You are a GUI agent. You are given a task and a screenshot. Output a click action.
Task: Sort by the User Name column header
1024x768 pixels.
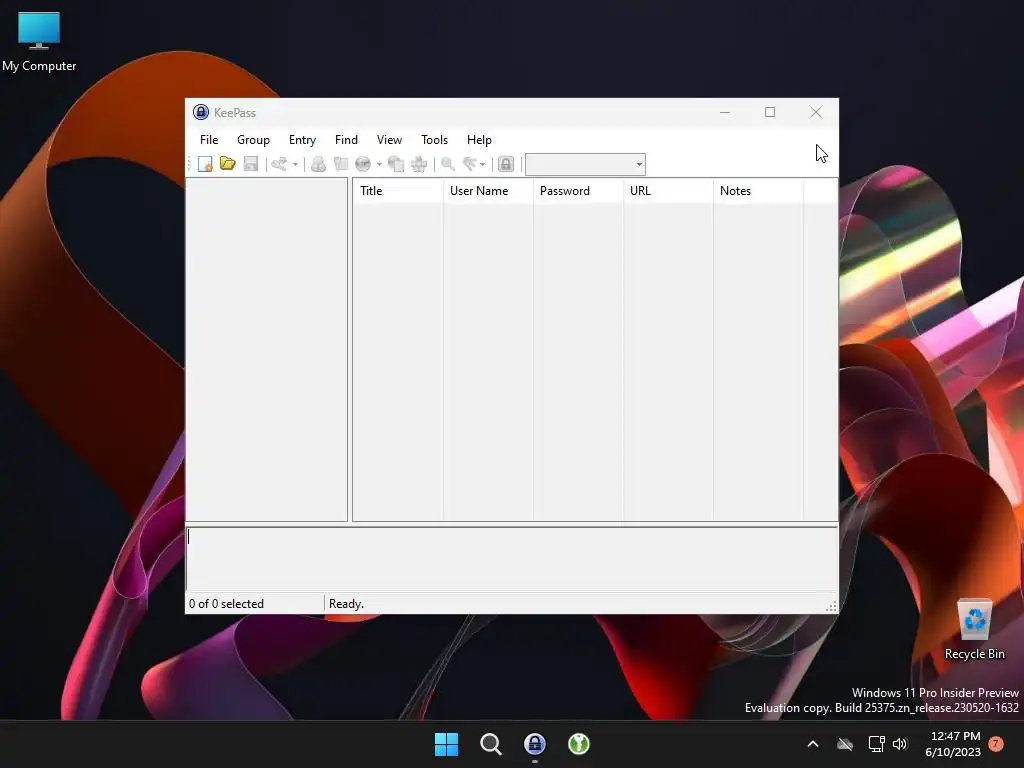pos(488,191)
